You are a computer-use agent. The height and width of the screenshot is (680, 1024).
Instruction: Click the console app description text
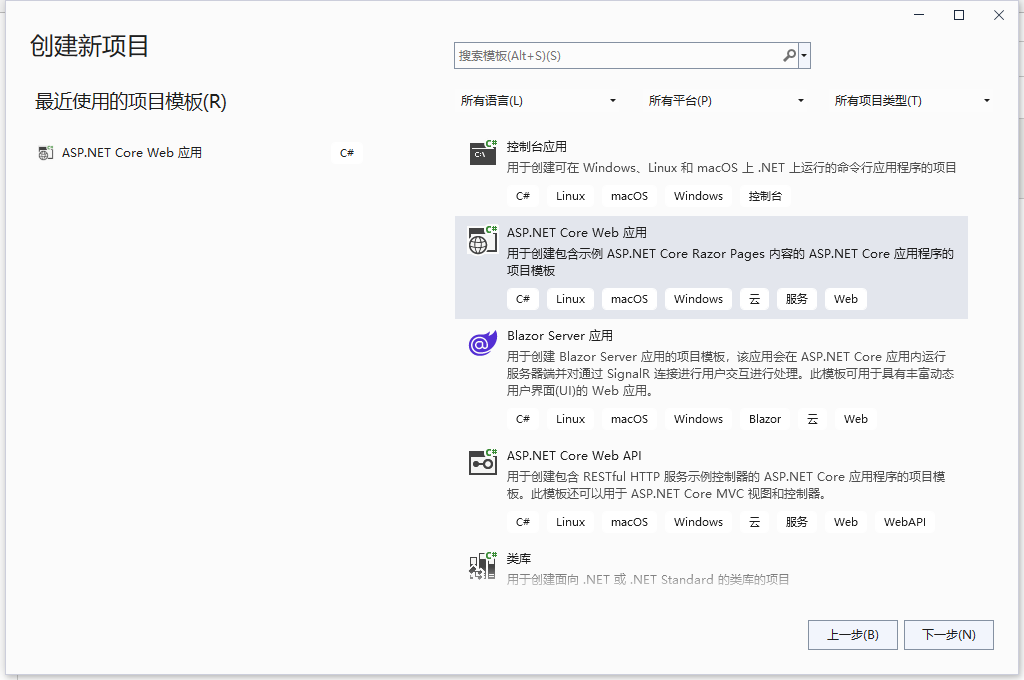[731, 168]
